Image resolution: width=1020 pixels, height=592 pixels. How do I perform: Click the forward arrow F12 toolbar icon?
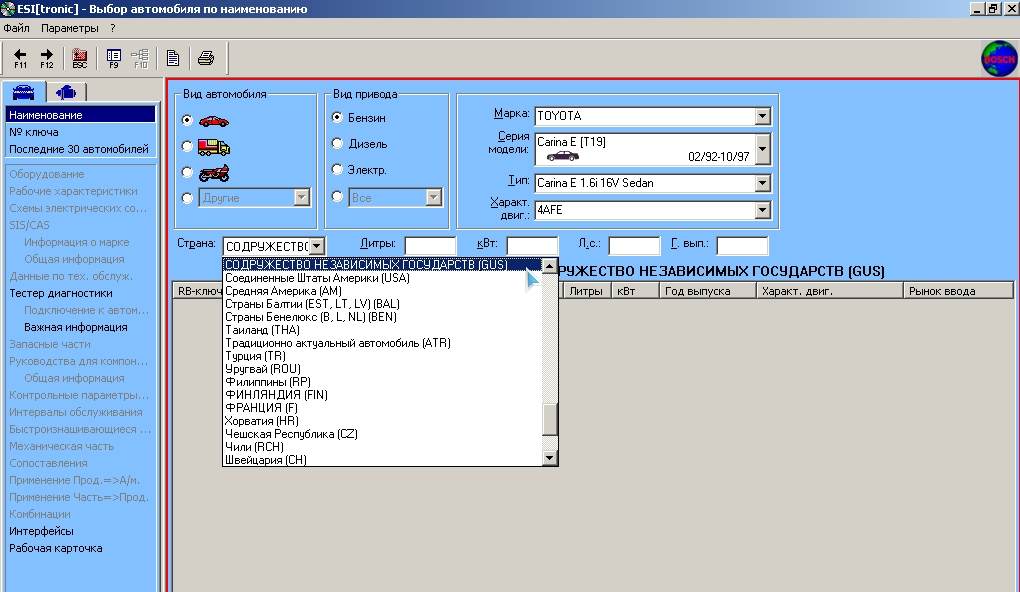[47, 58]
